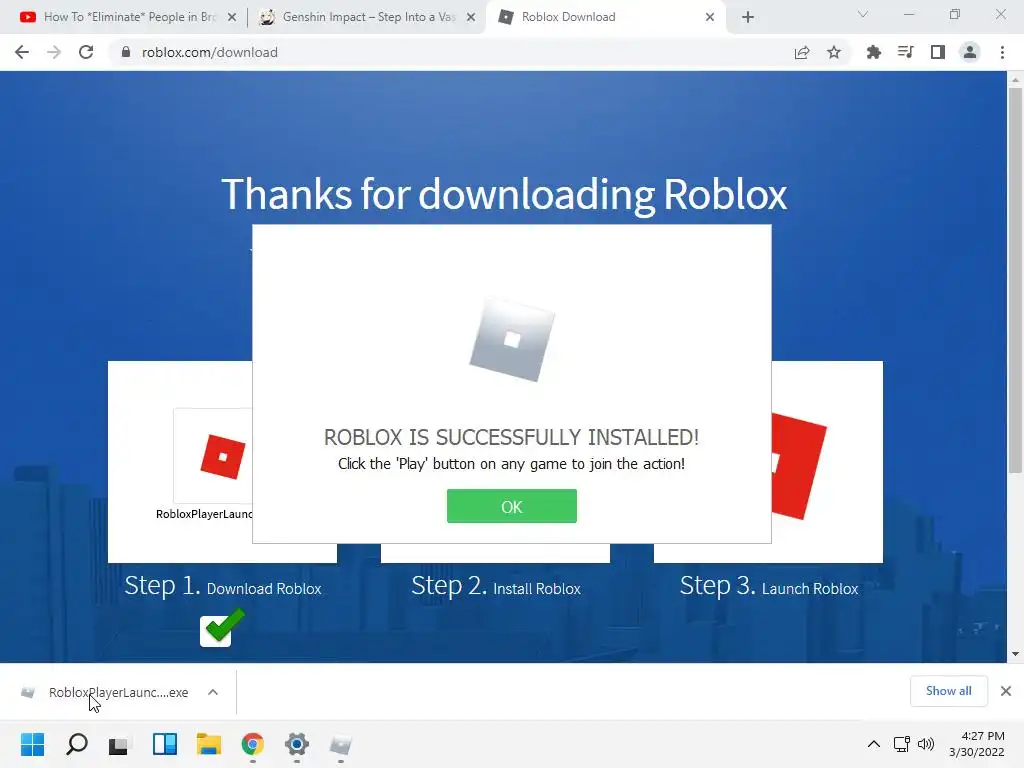Click the "Thanks for downloading Roblox" heading
The height and width of the screenshot is (768, 1024).
click(504, 194)
